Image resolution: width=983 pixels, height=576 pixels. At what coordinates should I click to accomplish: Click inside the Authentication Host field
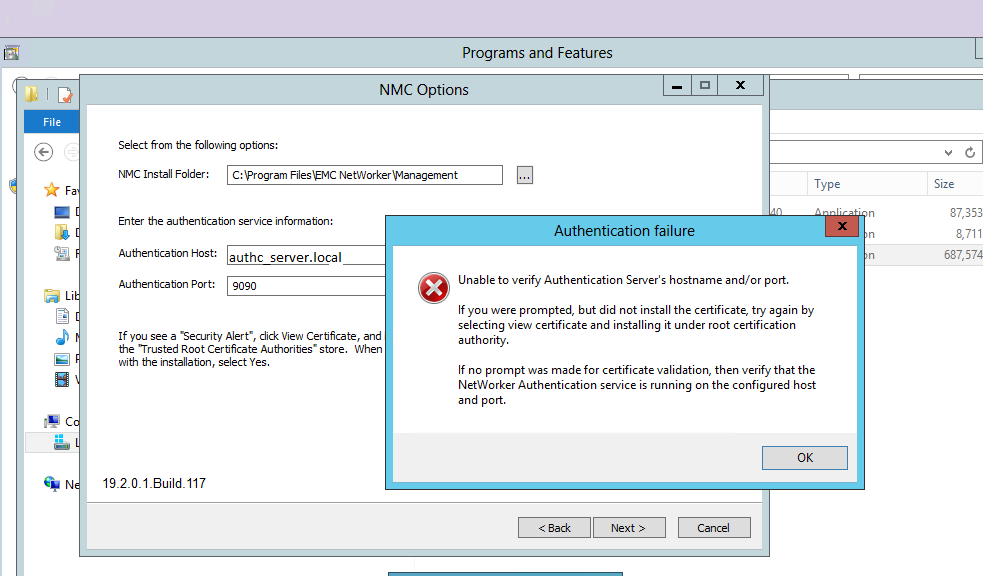coord(300,255)
